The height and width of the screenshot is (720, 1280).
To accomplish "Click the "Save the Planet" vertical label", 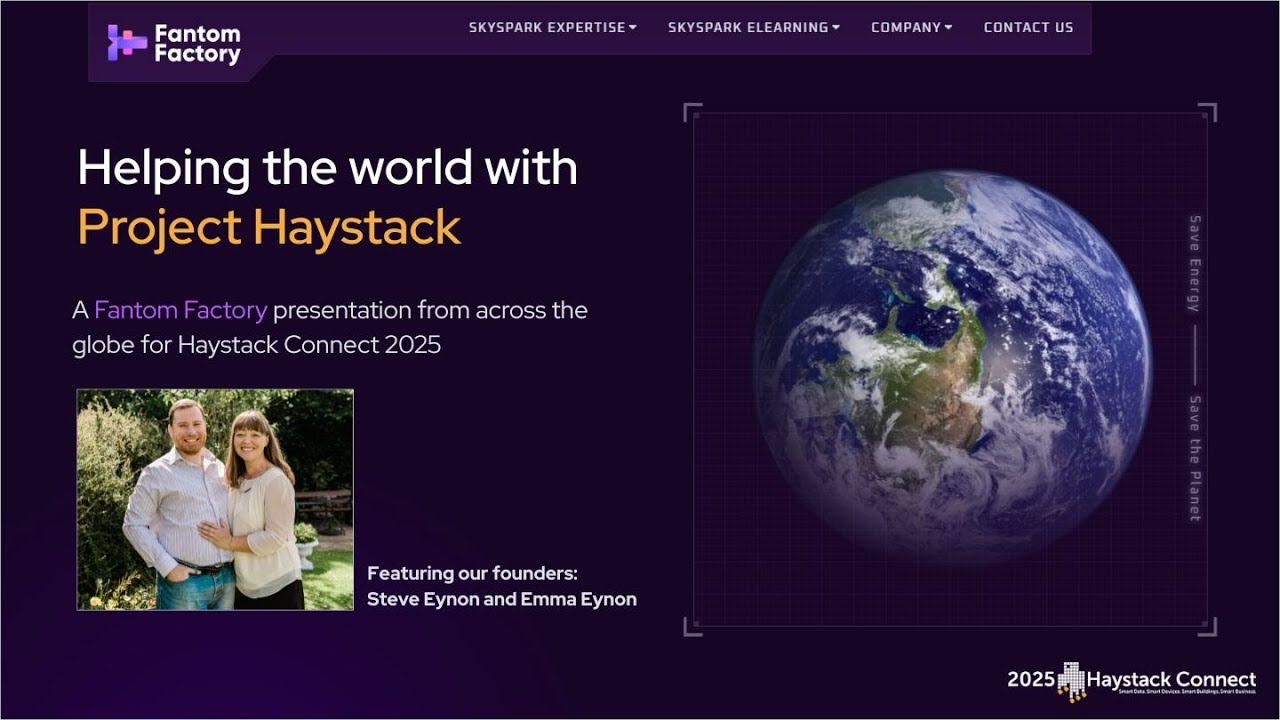I will click(x=1194, y=458).
